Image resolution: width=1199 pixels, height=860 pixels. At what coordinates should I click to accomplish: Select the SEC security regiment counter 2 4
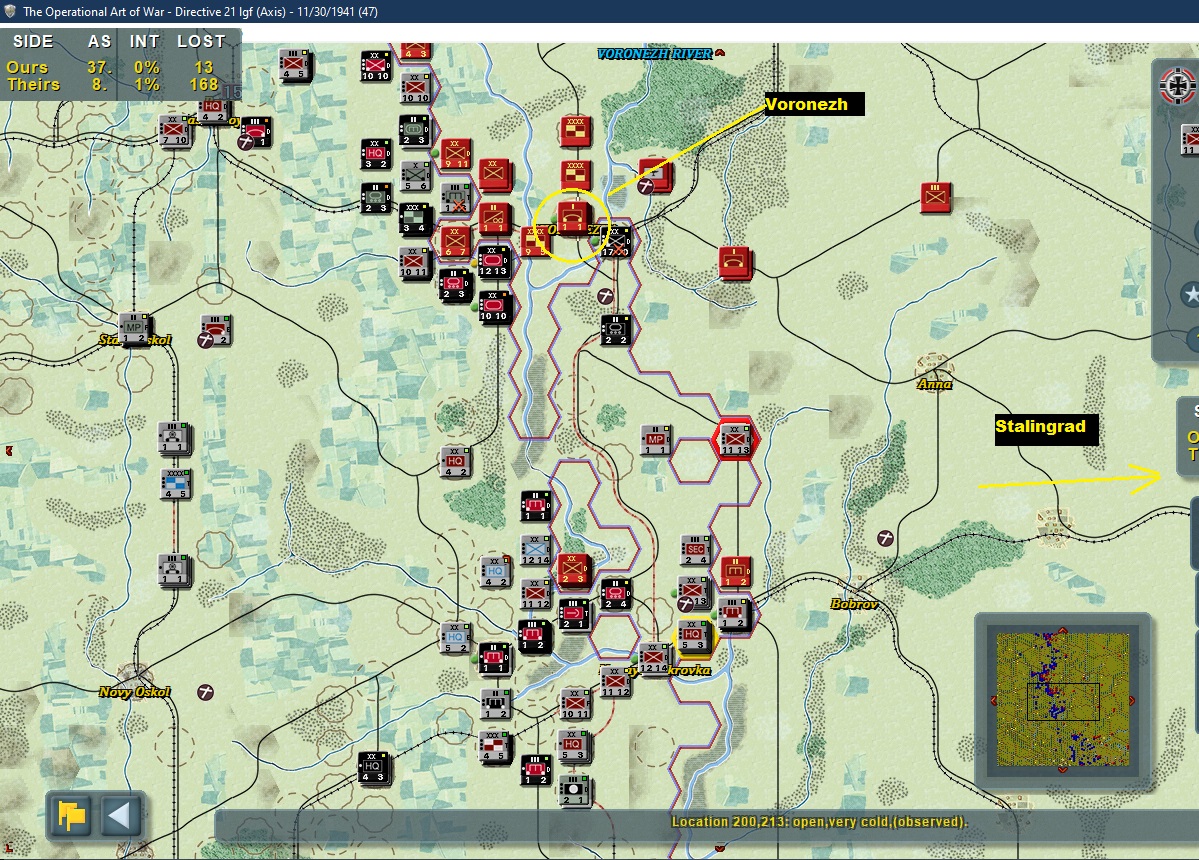point(695,550)
